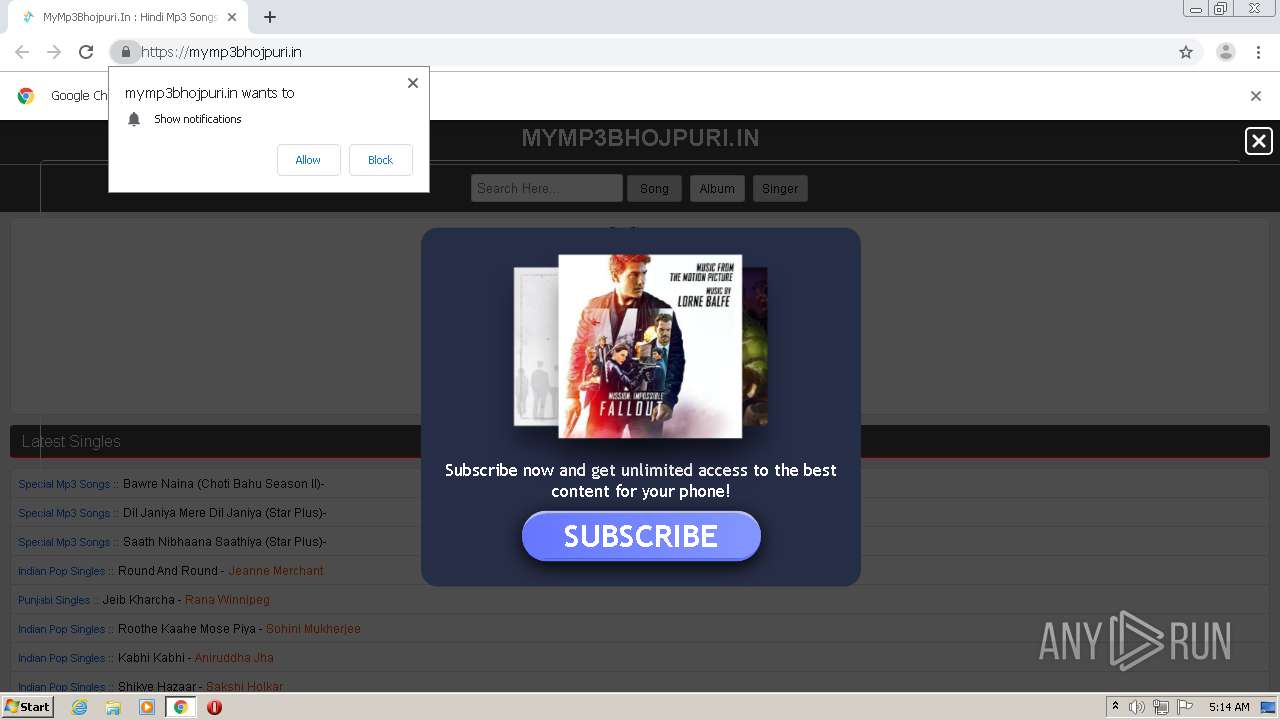Reload the page using the refresh icon
Viewport: 1280px width, 720px height.
point(86,52)
